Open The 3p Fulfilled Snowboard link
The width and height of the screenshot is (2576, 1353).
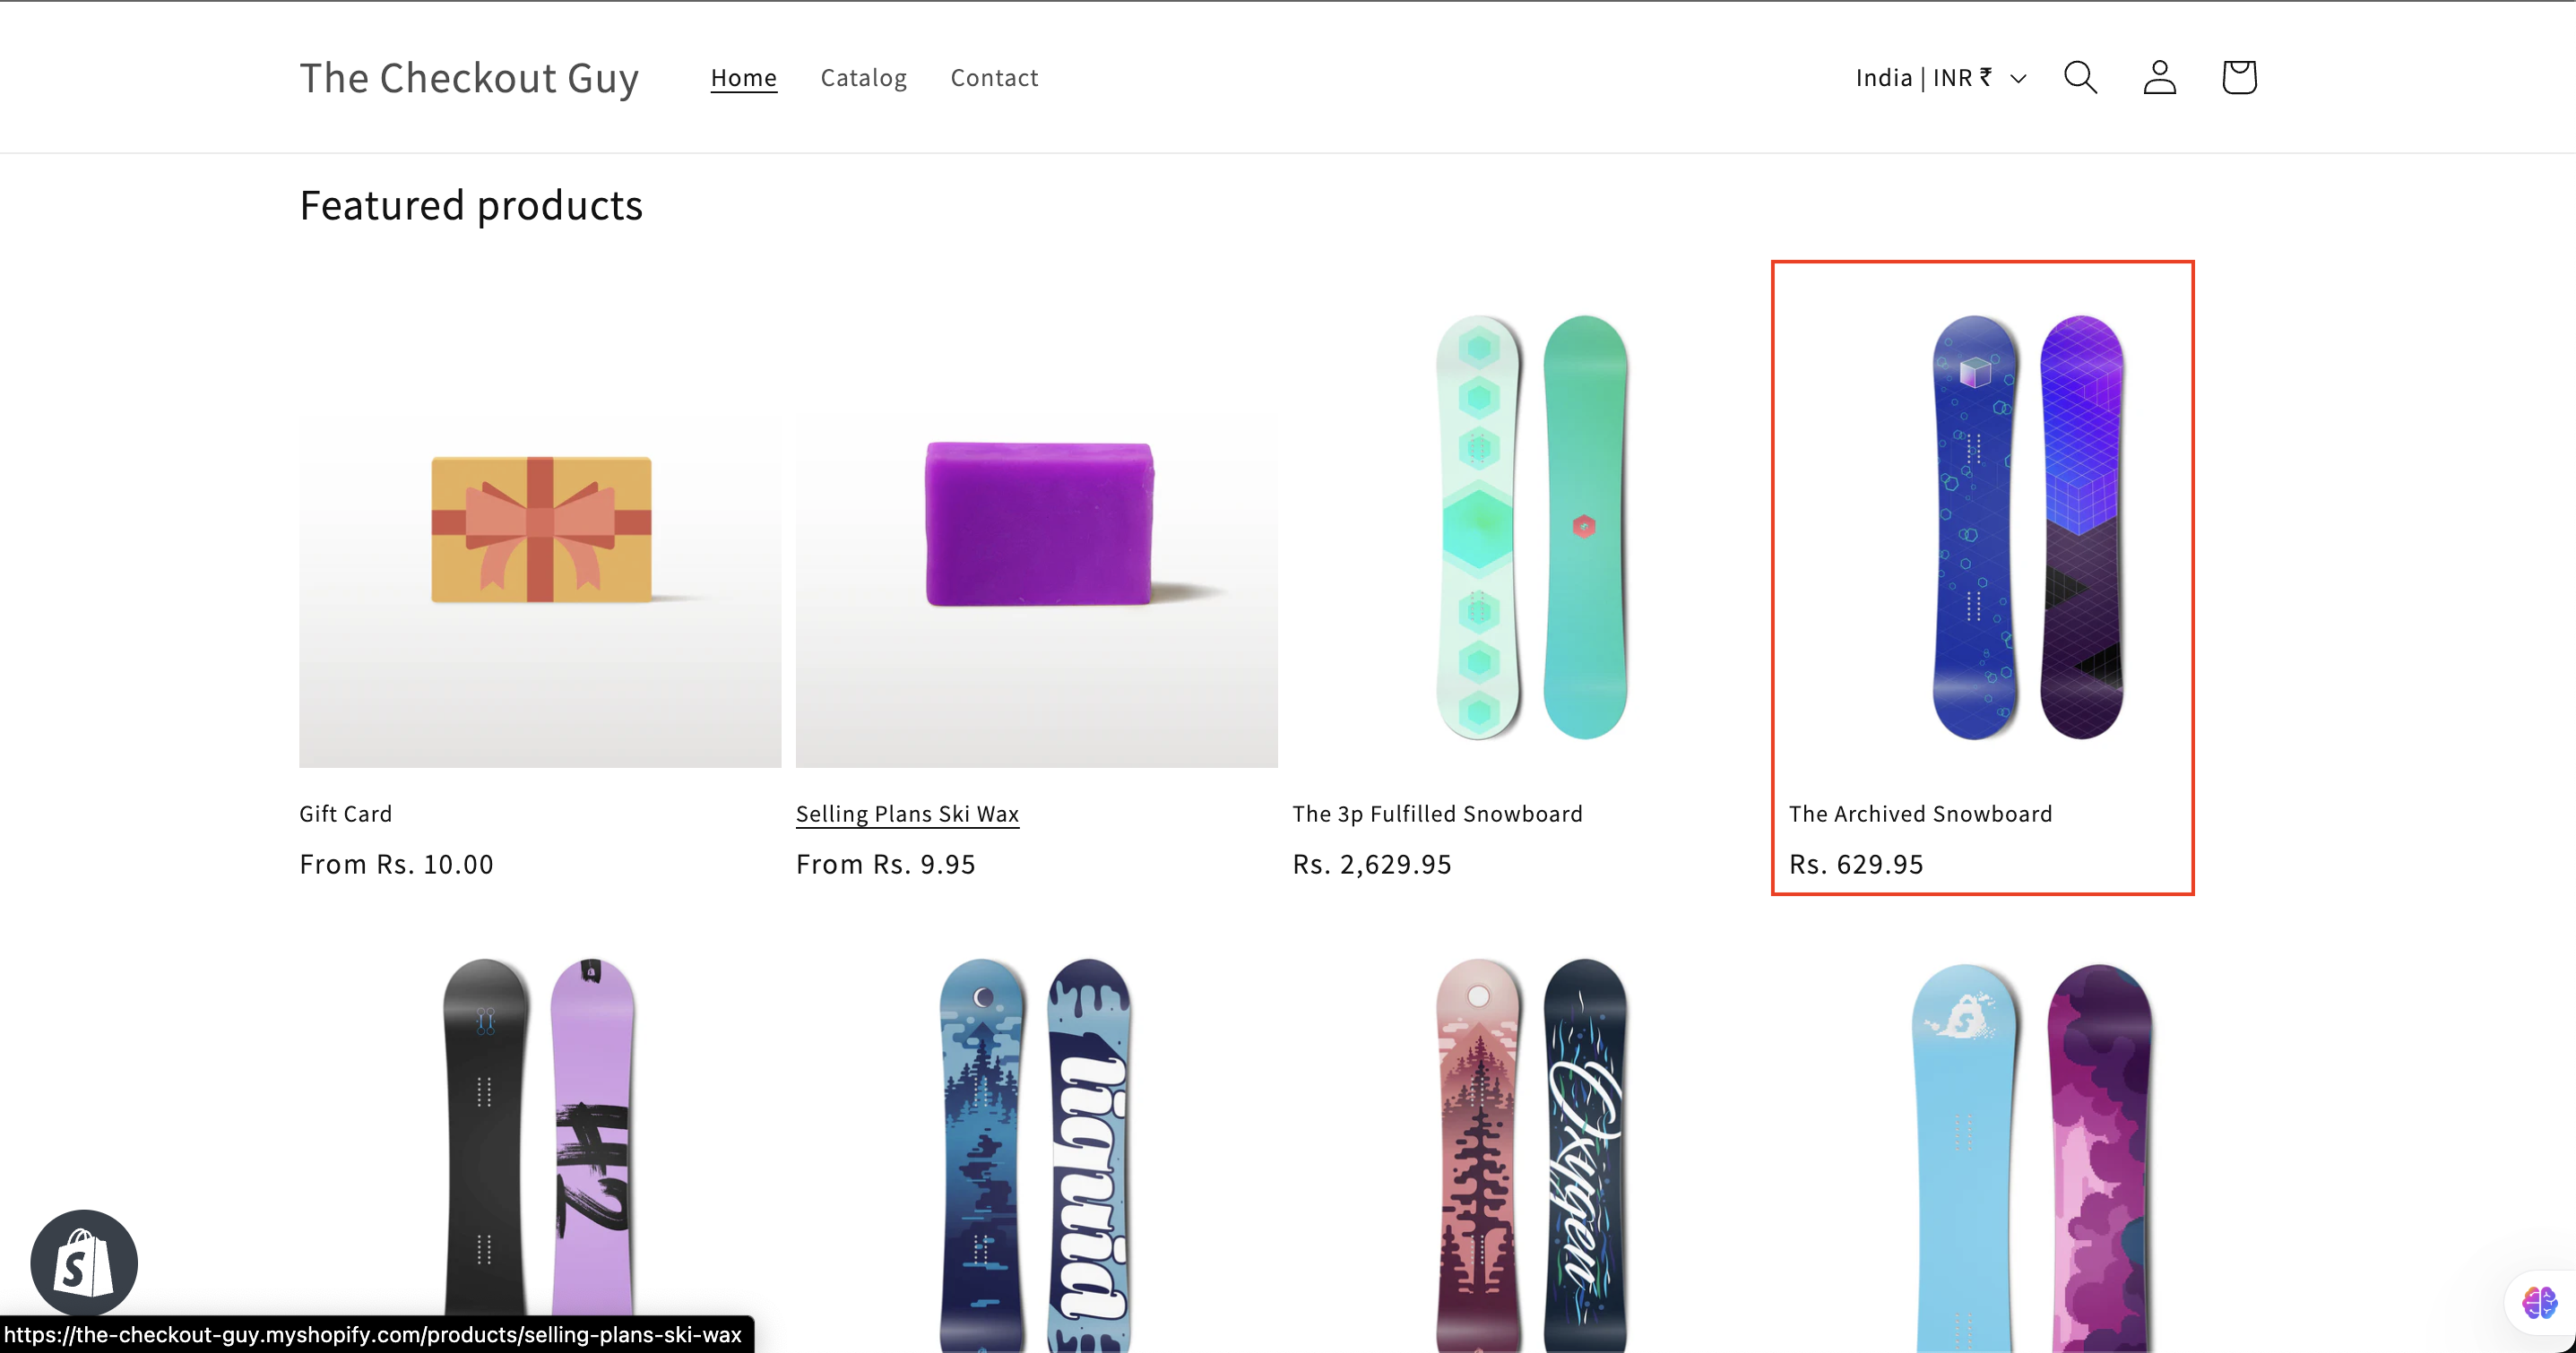tap(1437, 814)
